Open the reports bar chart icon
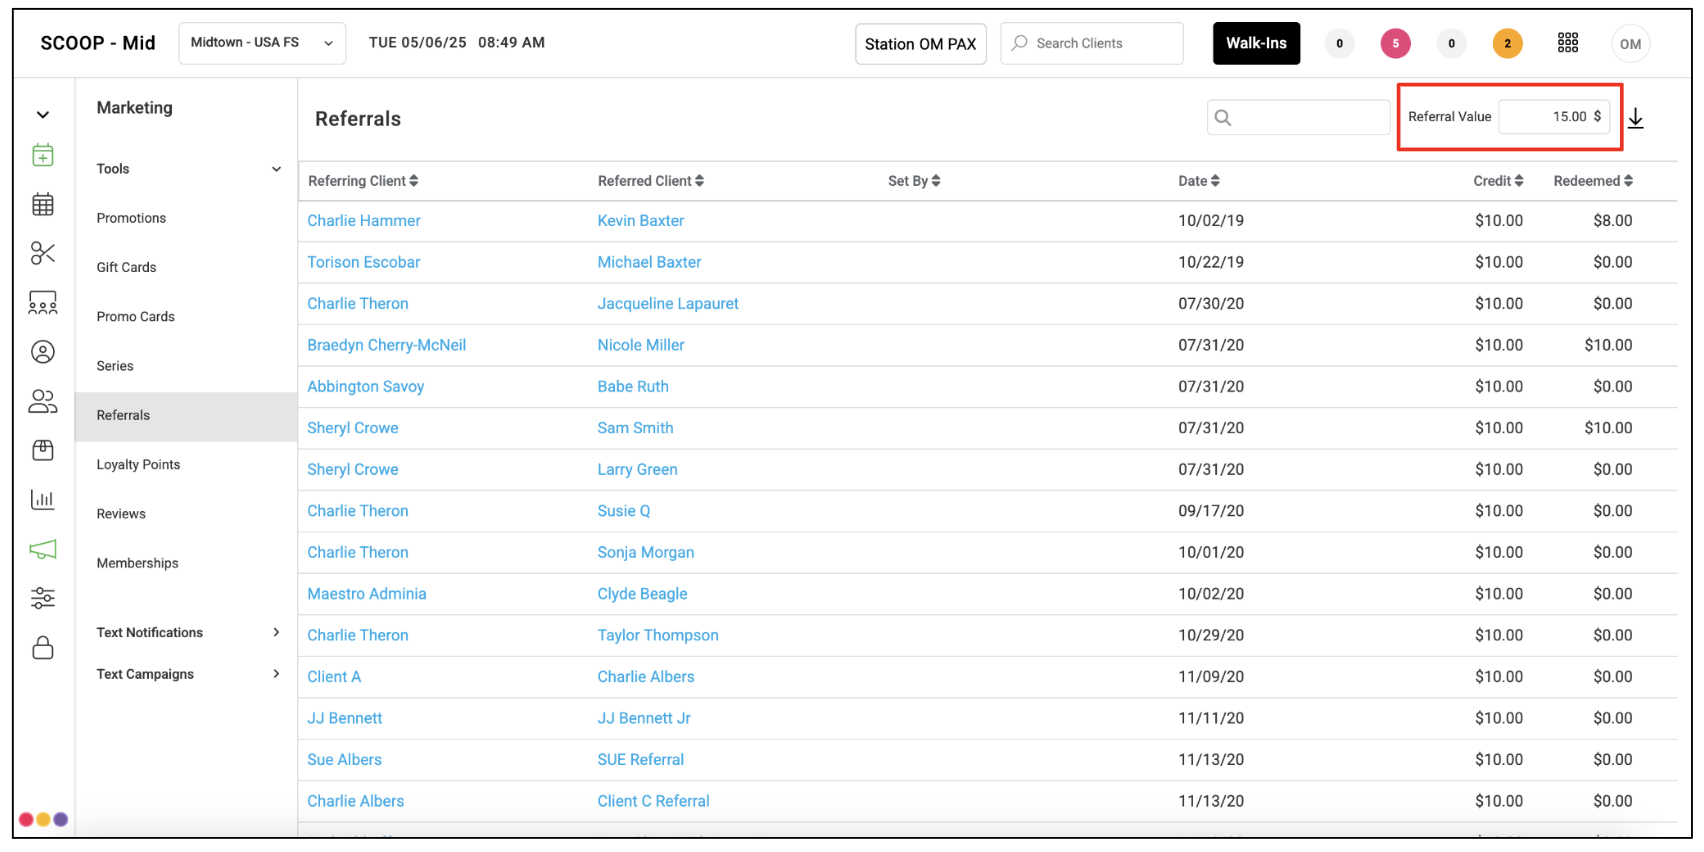Image resolution: width=1704 pixels, height=852 pixels. pyautogui.click(x=43, y=500)
